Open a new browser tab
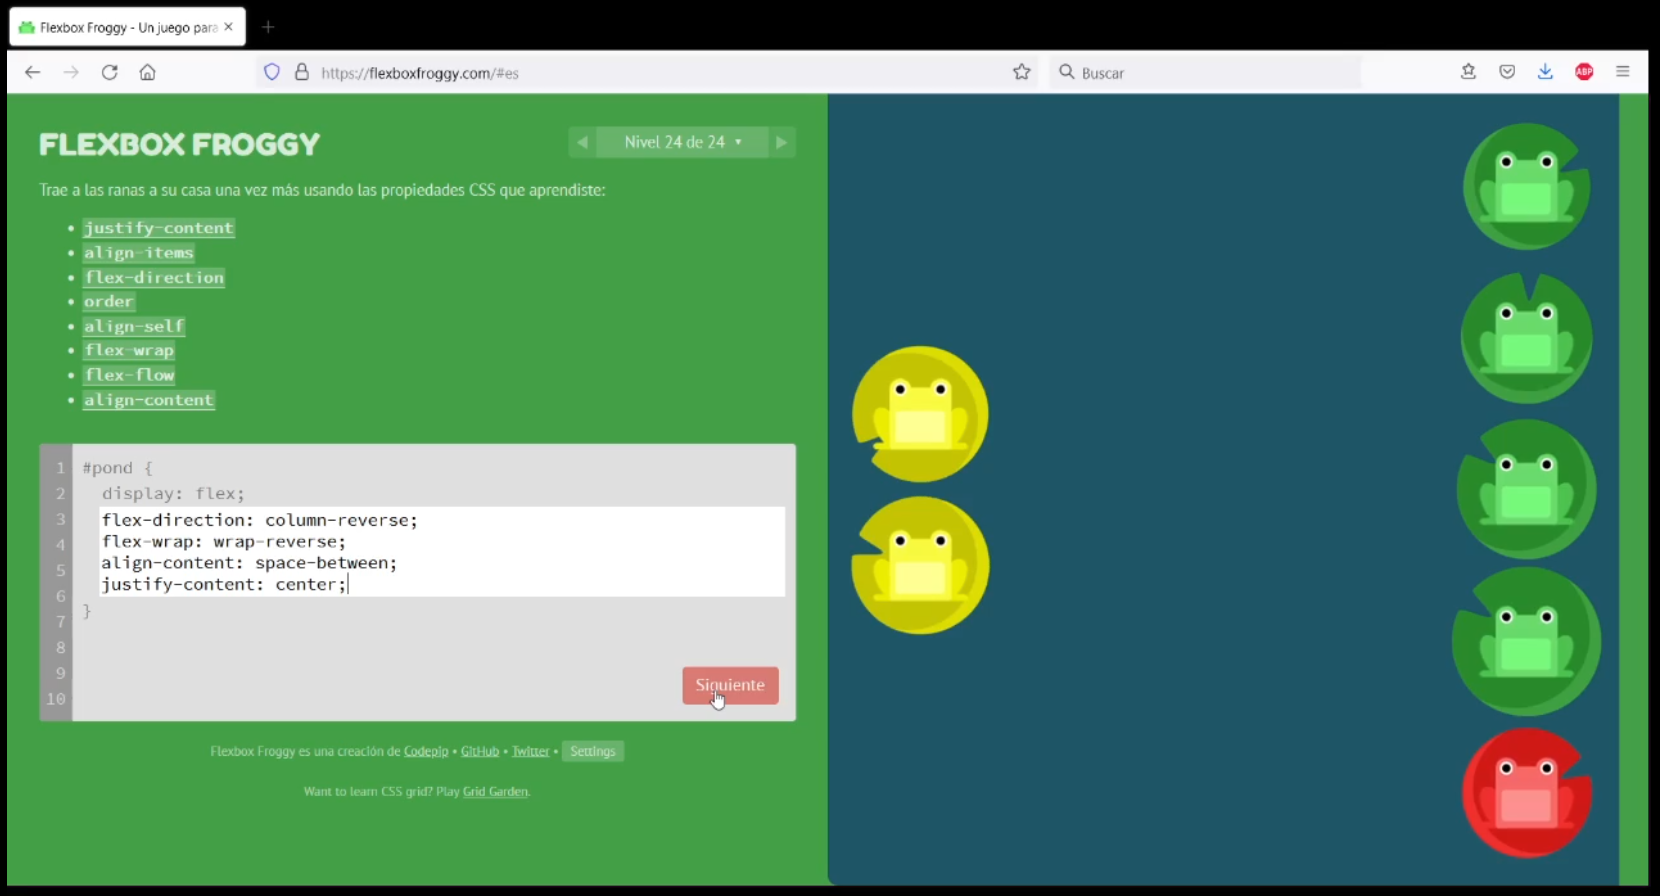This screenshot has height=896, width=1660. [x=268, y=27]
